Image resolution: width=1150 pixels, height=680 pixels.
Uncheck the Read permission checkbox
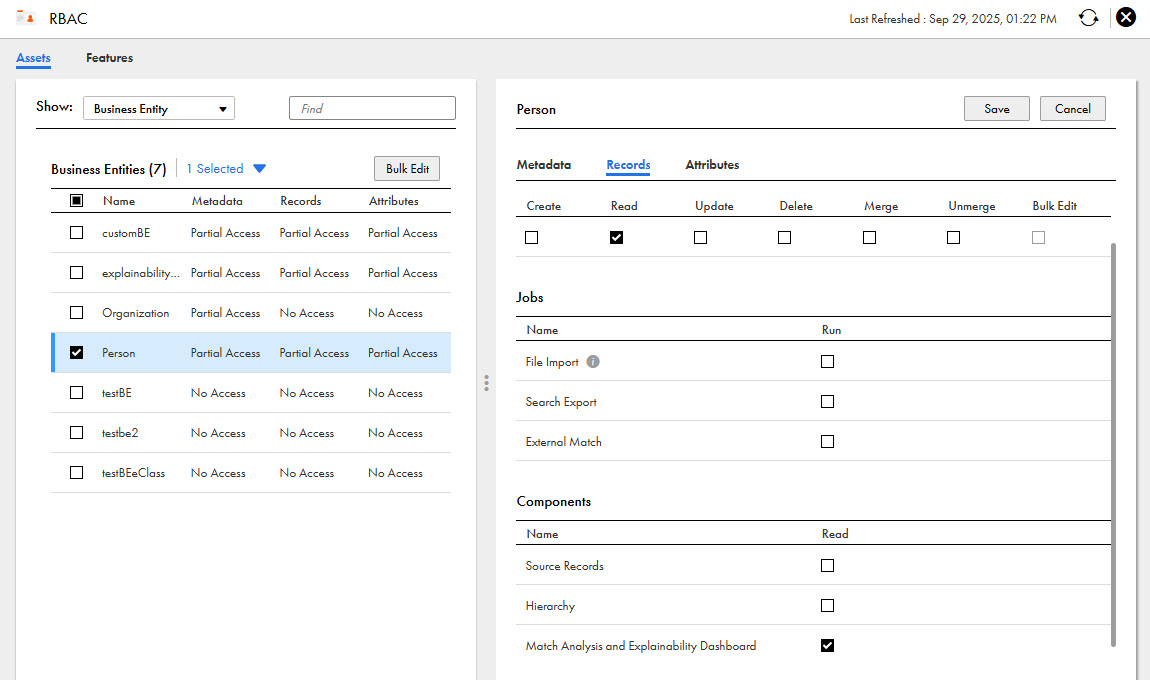pos(616,238)
